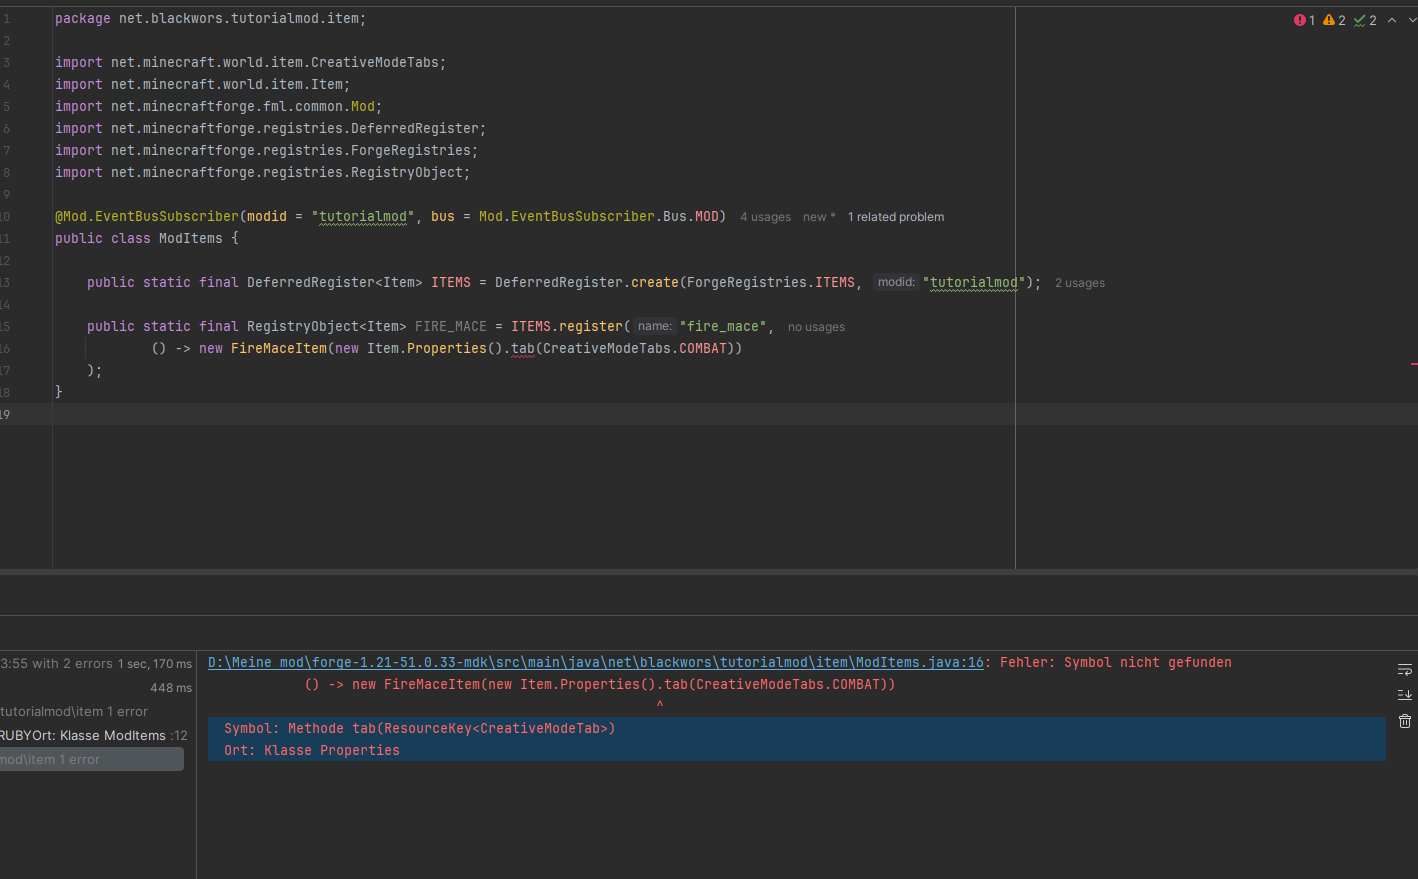Expand the 'Ort: Klasse ModItems :12' entry

pyautogui.click(x=80, y=735)
